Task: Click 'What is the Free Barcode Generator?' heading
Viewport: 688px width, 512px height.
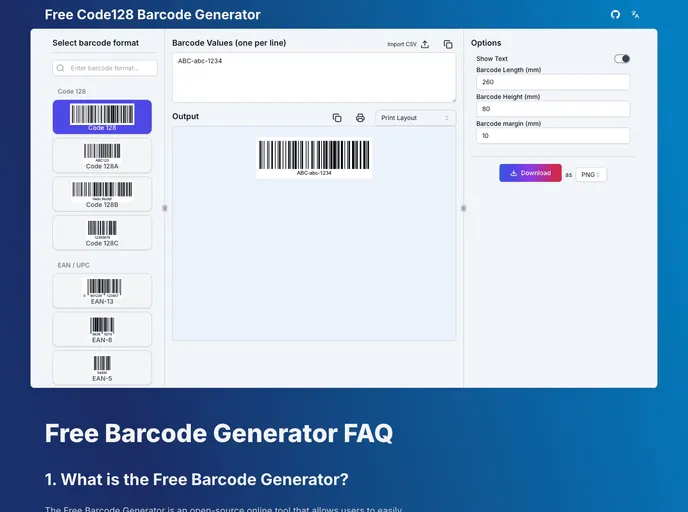Action: tap(197, 479)
